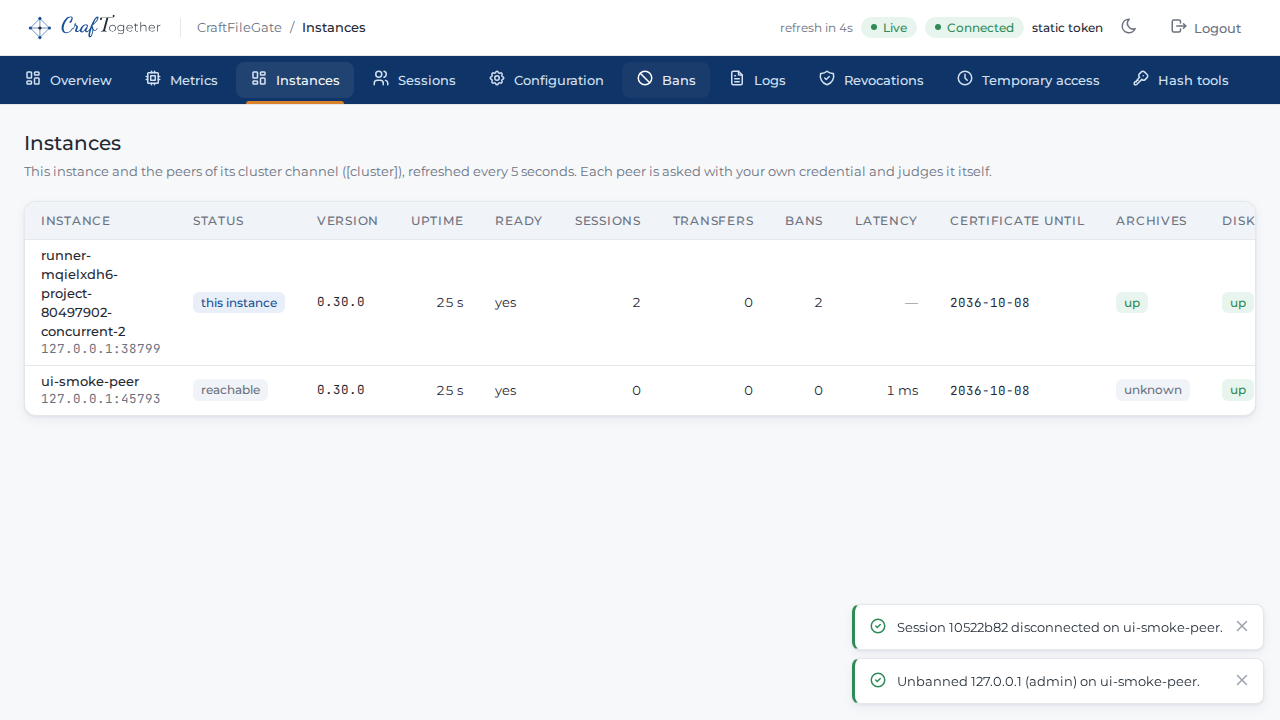1280x720 pixels.
Task: Click the Archives column header
Action: coord(1152,221)
